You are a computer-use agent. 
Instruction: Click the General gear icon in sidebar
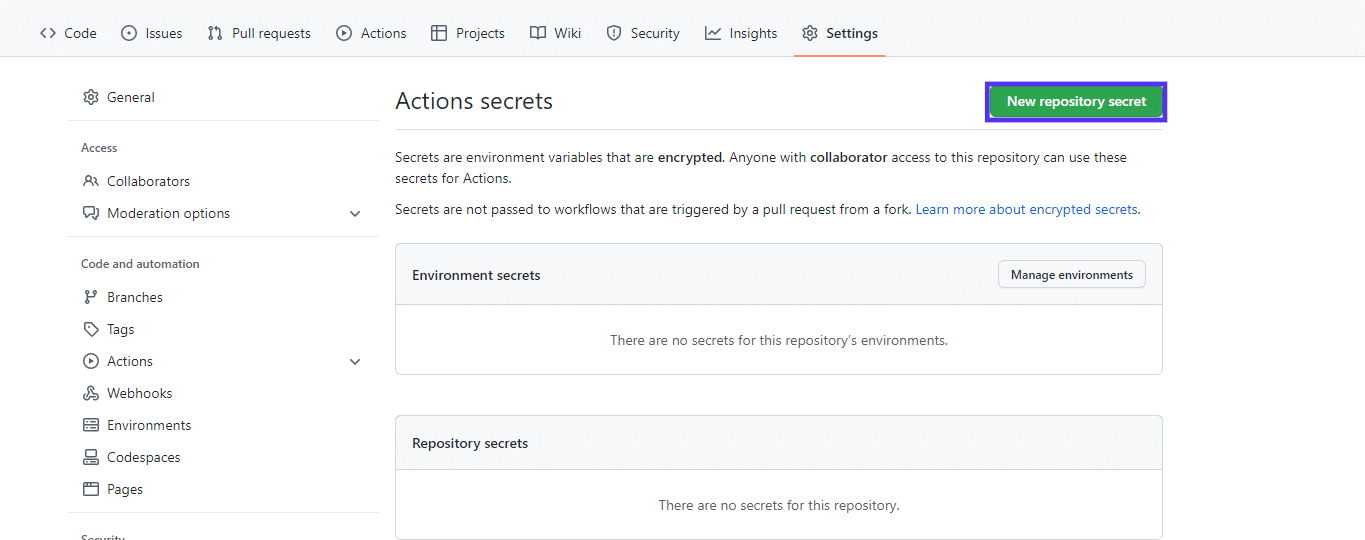pos(91,97)
